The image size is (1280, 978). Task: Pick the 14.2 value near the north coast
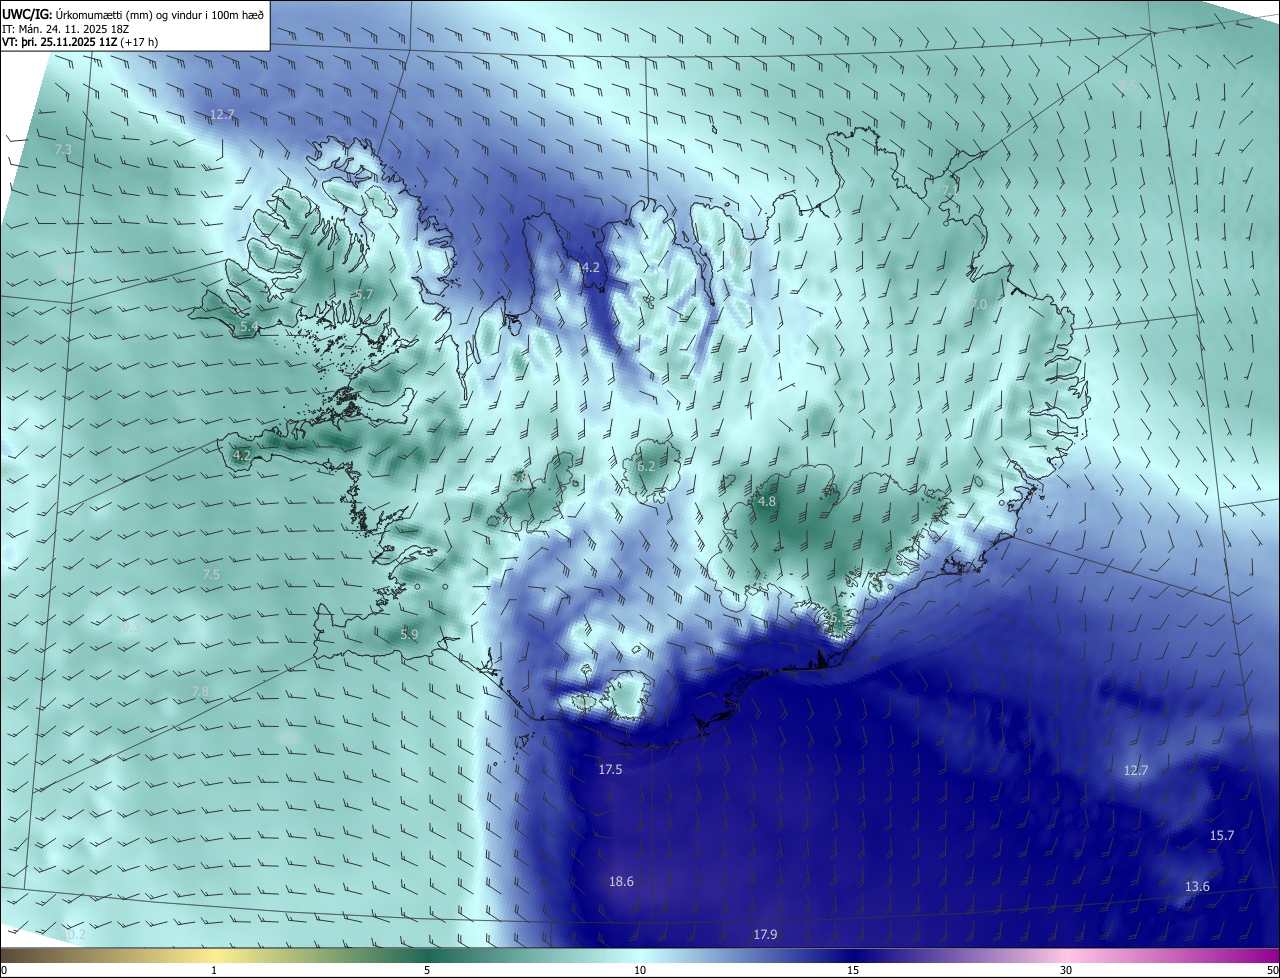point(587,267)
